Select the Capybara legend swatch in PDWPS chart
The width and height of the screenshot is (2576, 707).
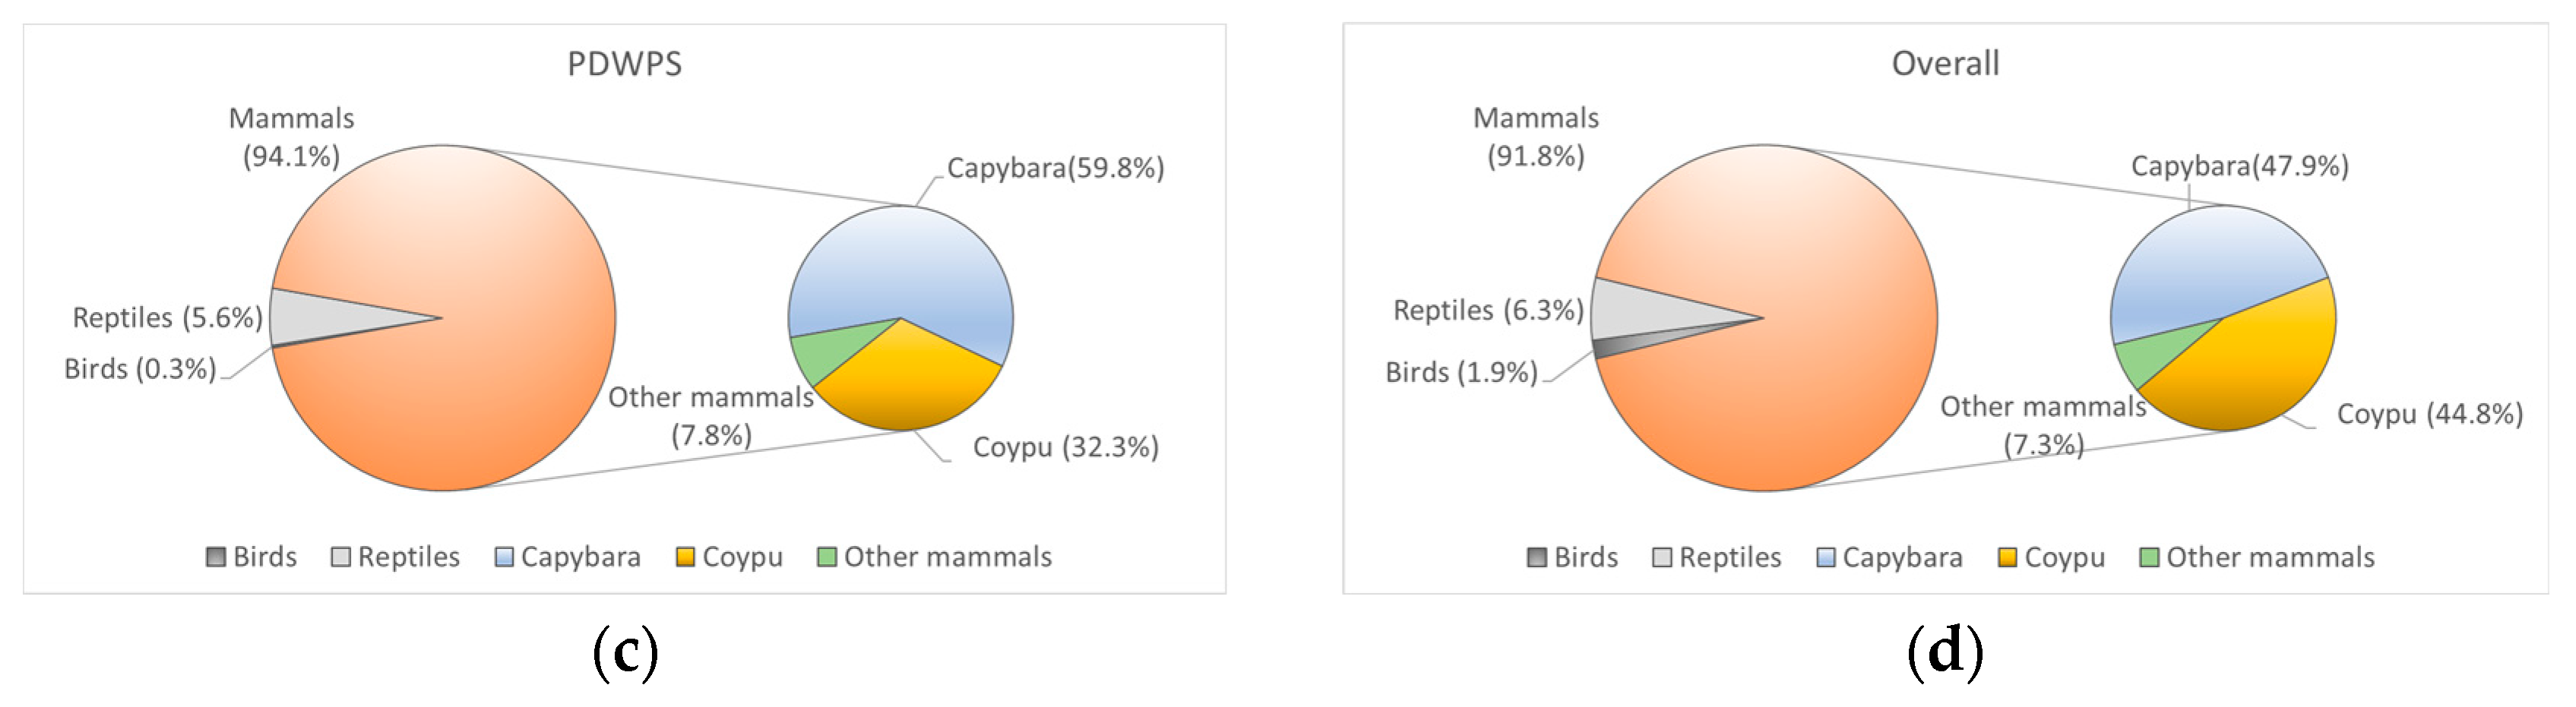(504, 557)
